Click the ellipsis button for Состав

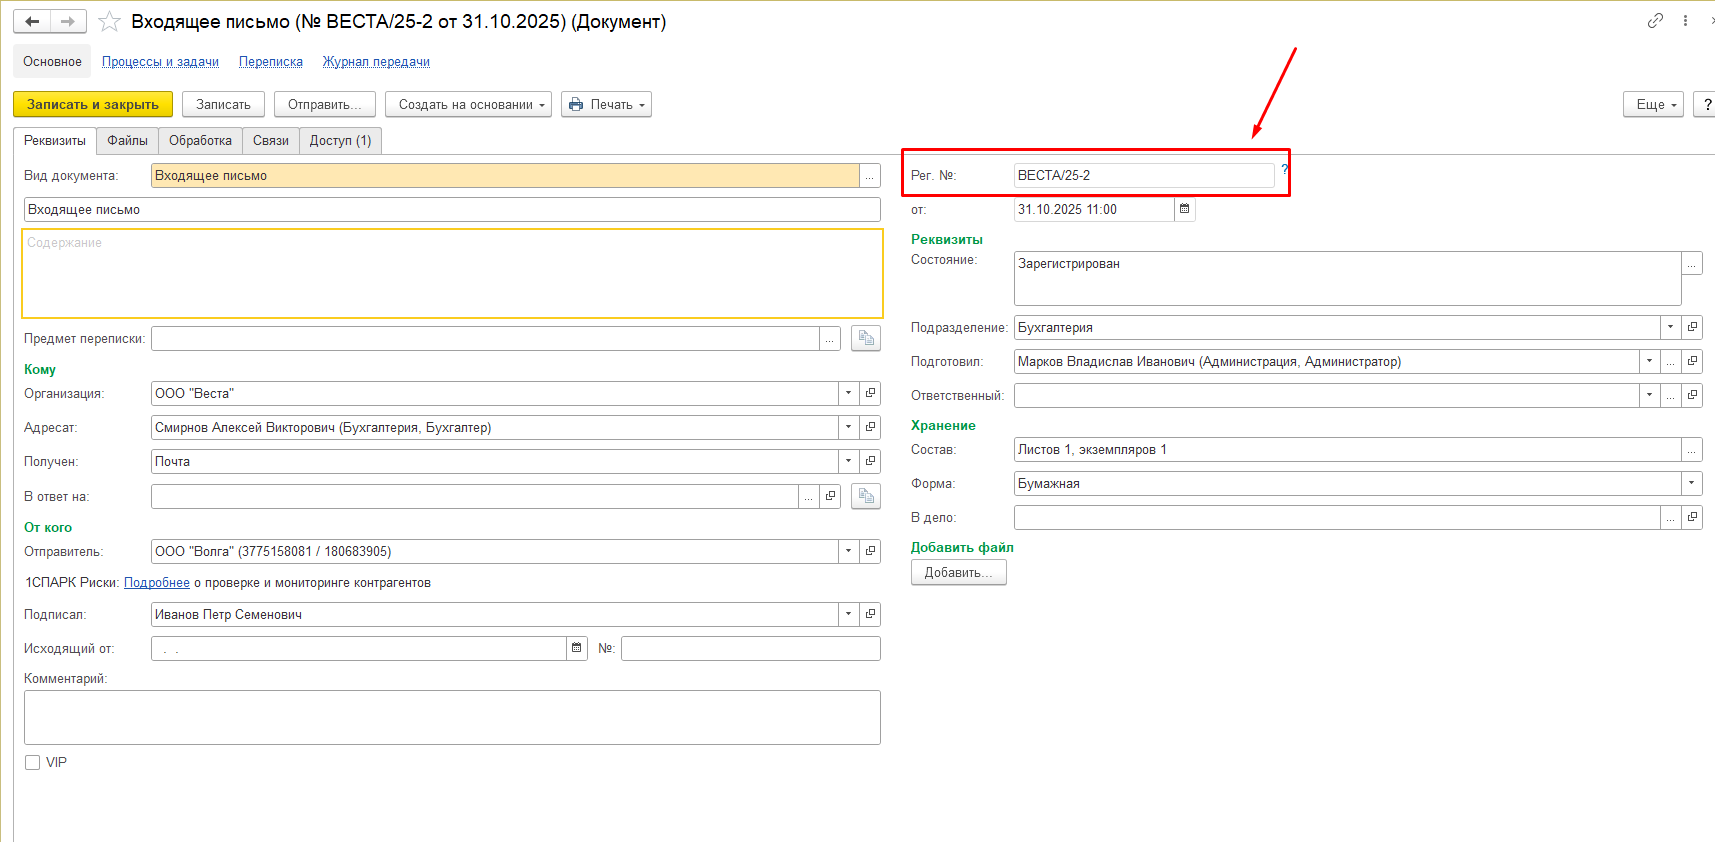[1692, 449]
